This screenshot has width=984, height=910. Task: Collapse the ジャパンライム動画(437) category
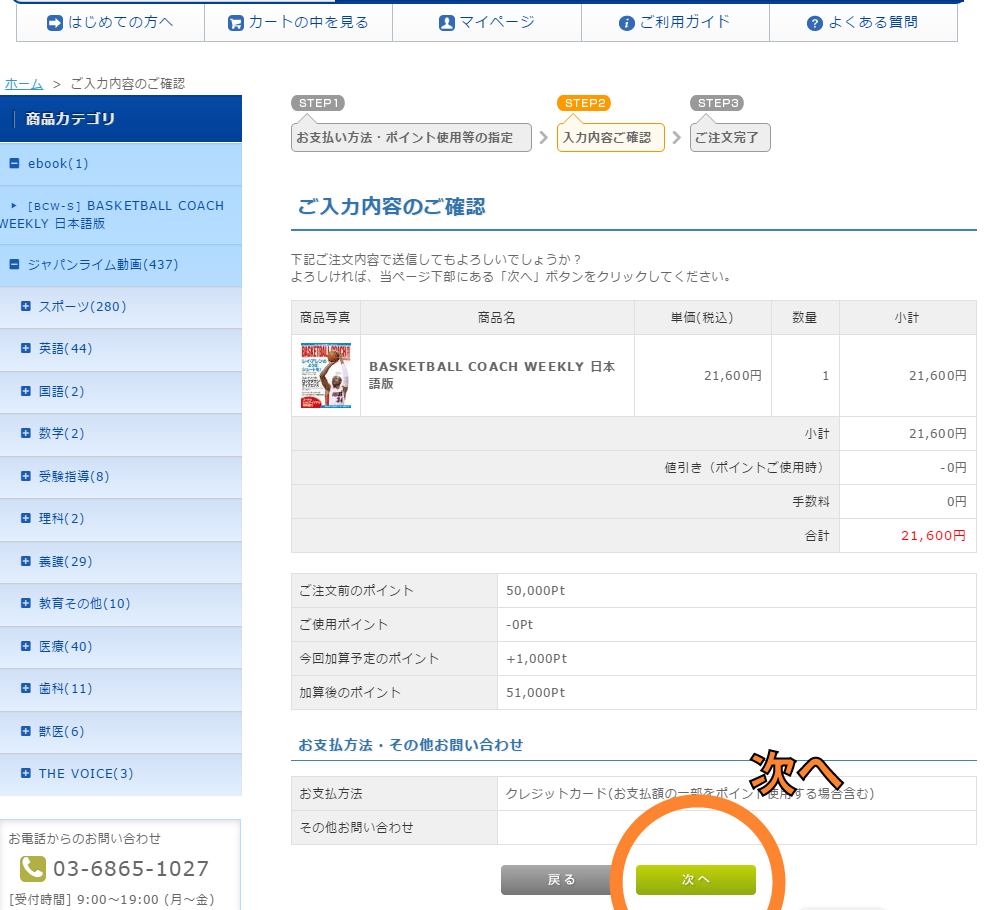[x=14, y=264]
